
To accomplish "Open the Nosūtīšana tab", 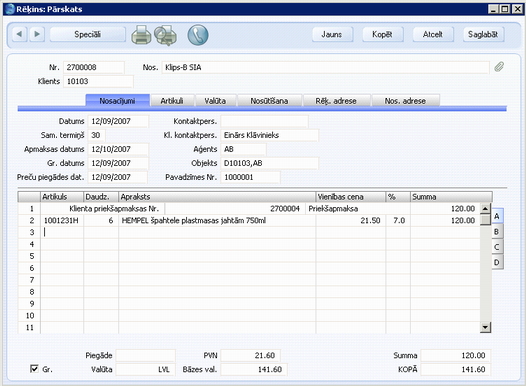I will tap(269, 101).
